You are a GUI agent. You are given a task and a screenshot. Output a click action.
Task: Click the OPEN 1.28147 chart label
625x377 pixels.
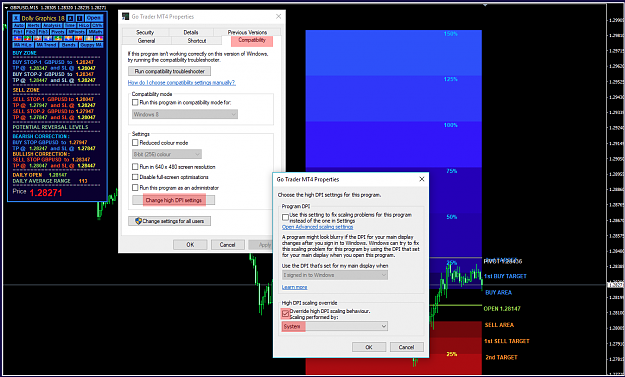point(502,308)
